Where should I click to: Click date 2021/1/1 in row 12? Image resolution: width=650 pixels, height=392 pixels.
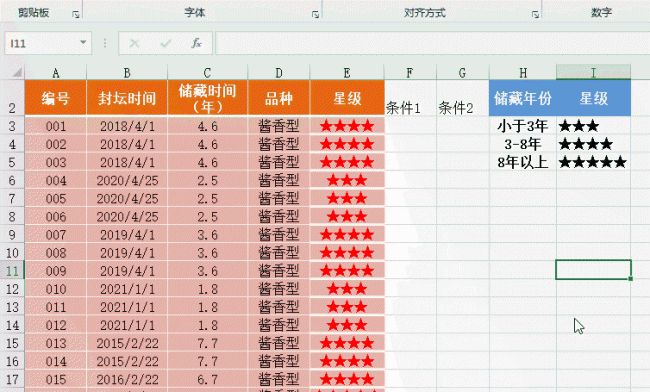click(x=127, y=289)
